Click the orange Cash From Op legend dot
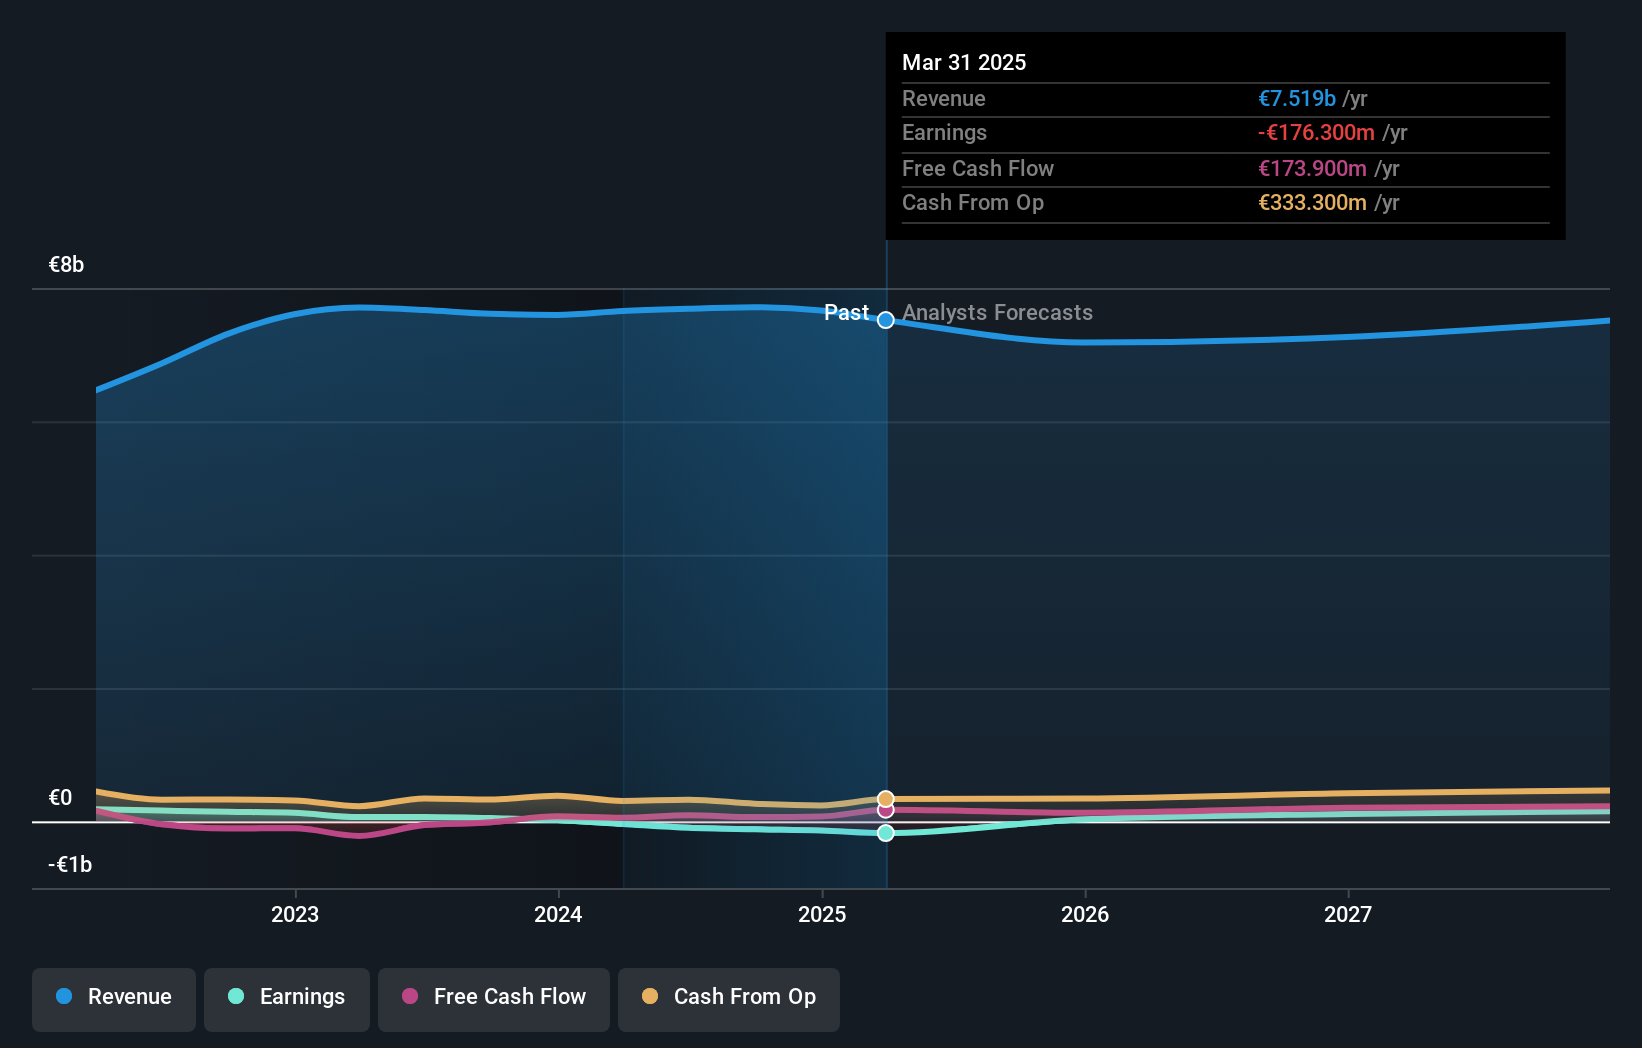 pyautogui.click(x=650, y=996)
